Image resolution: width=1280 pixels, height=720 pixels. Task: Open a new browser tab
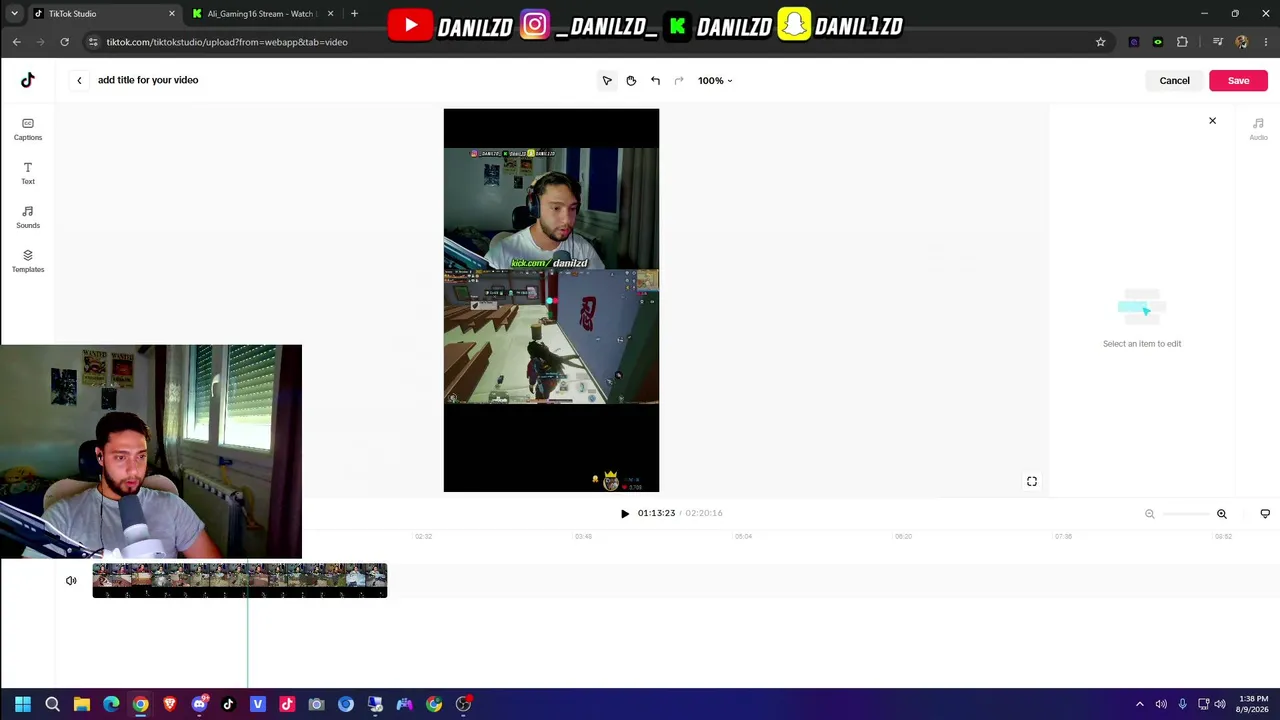click(354, 14)
